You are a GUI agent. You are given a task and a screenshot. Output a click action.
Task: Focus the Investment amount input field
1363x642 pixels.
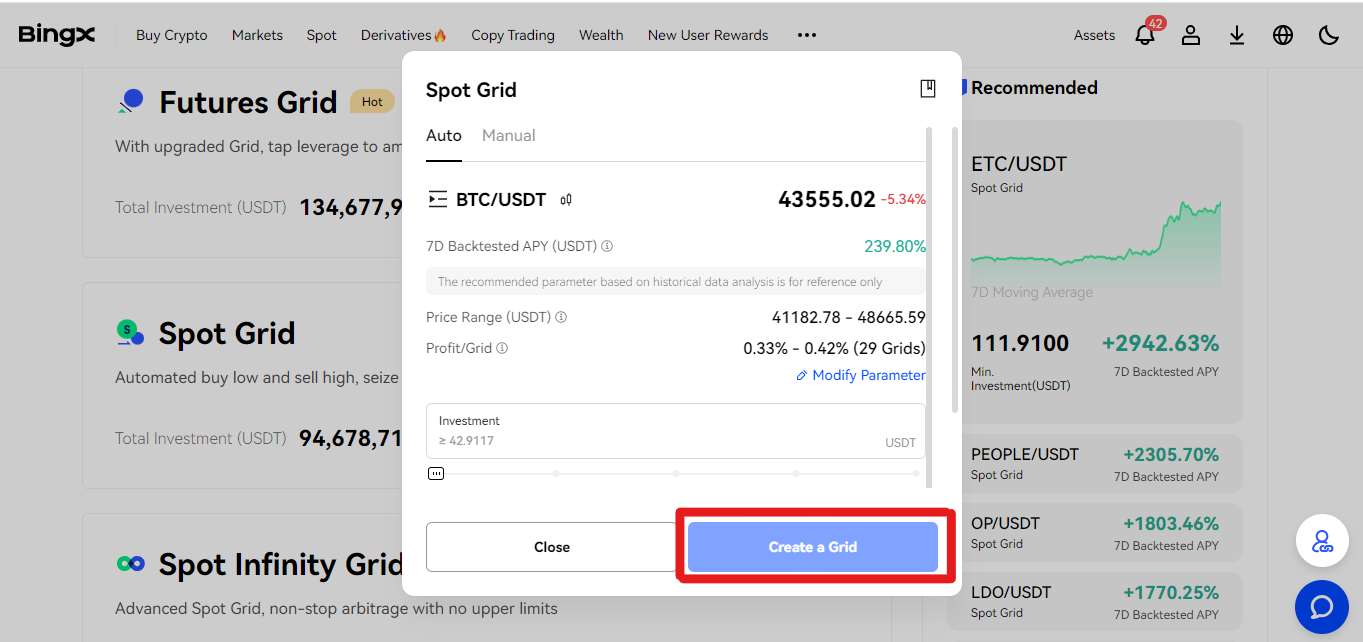676,431
